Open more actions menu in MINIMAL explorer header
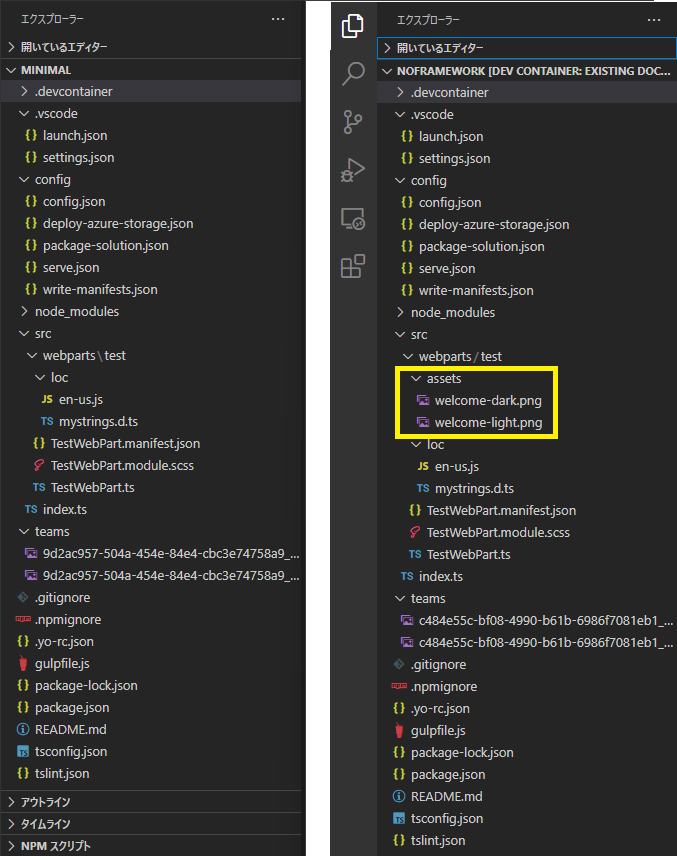Image resolution: width=677 pixels, height=856 pixels. click(278, 18)
